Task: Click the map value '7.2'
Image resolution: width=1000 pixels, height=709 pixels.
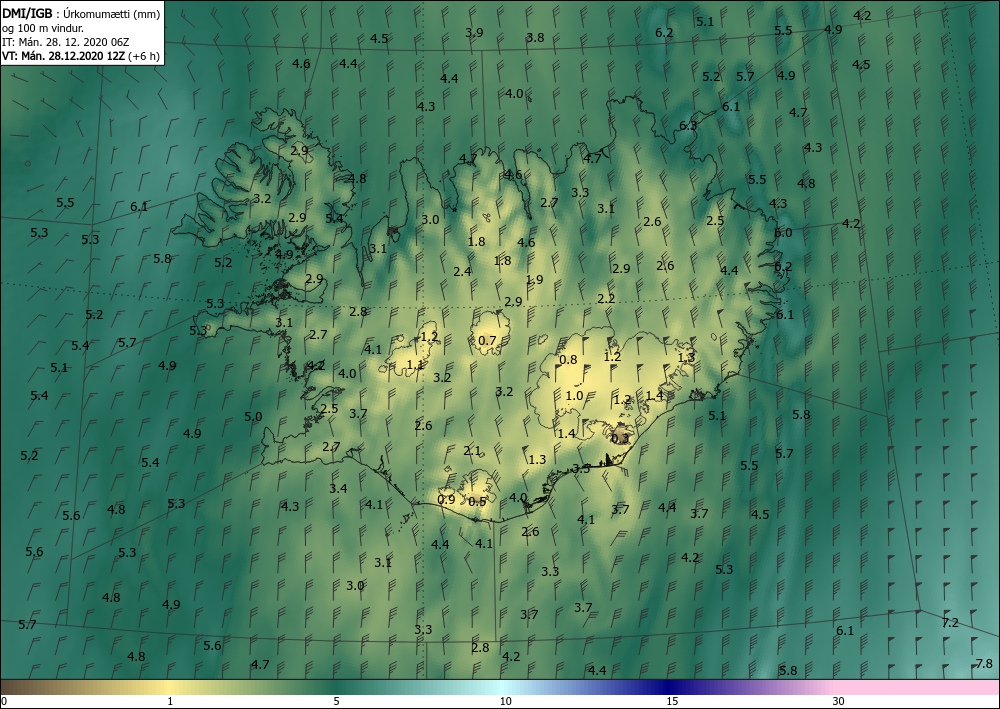Action: tap(950, 622)
